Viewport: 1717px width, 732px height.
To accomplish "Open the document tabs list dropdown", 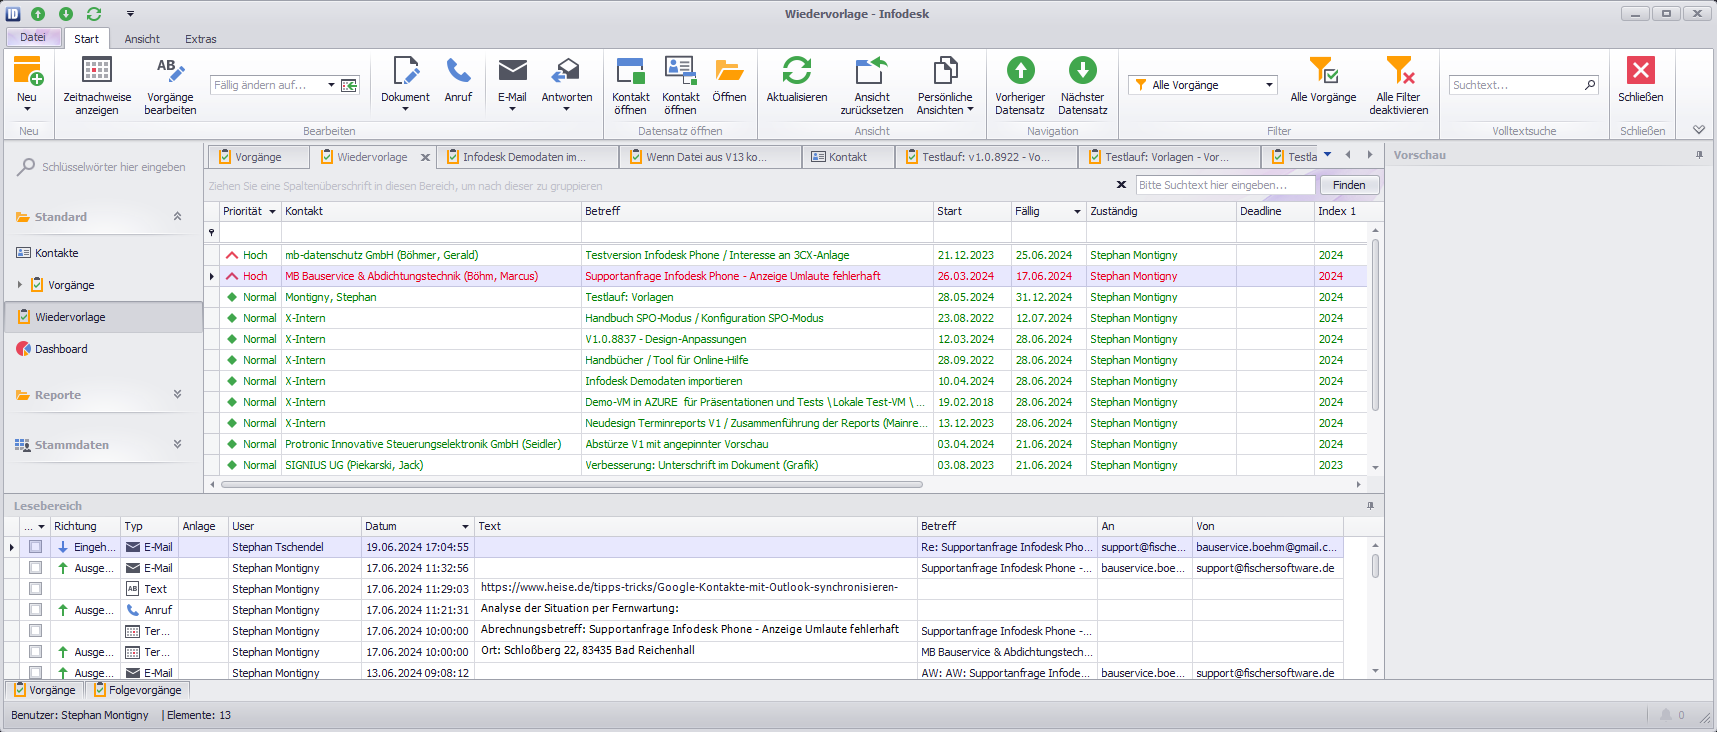I will click(x=1327, y=155).
